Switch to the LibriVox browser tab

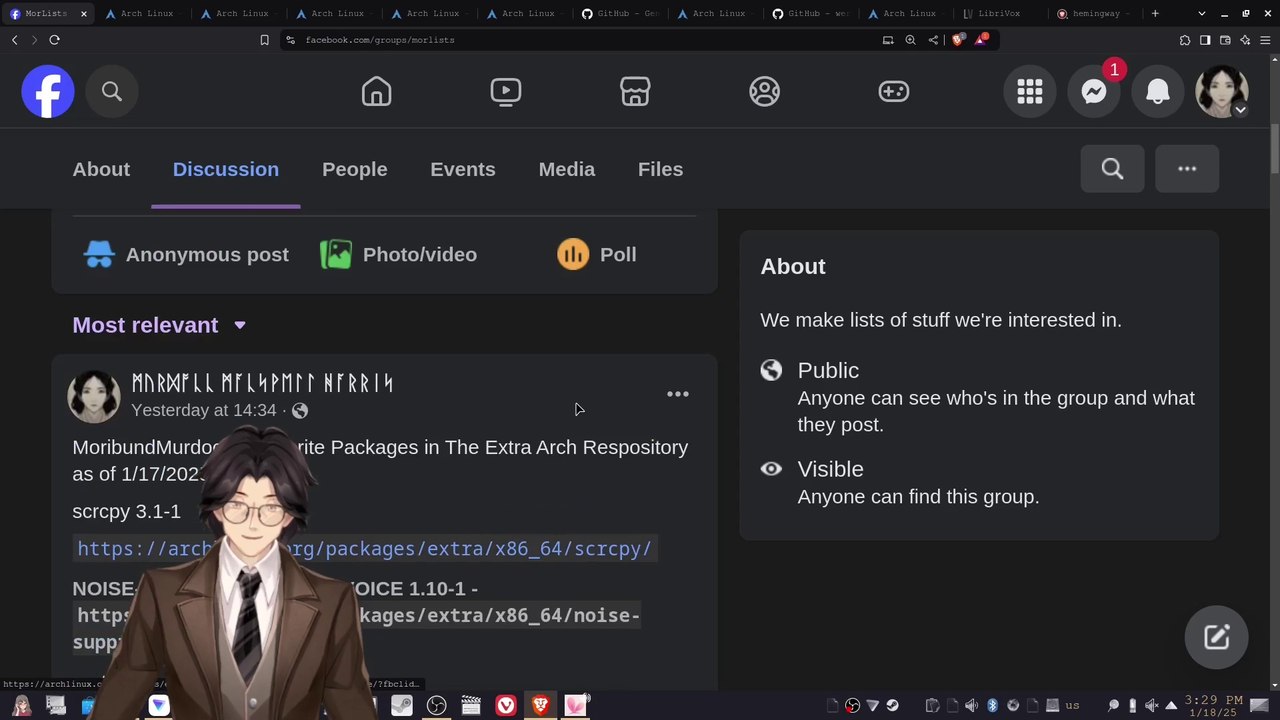click(x=999, y=14)
